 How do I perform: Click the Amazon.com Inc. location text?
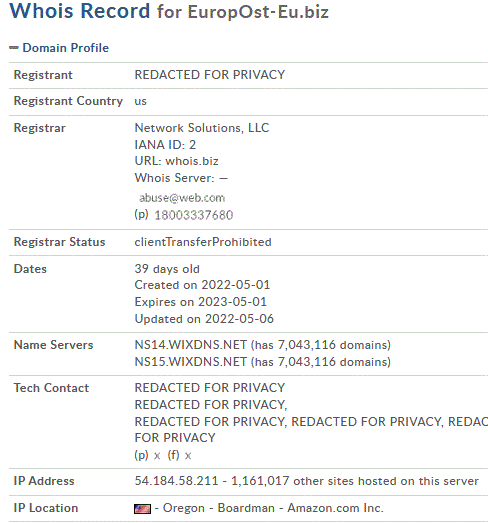[x=336, y=508]
